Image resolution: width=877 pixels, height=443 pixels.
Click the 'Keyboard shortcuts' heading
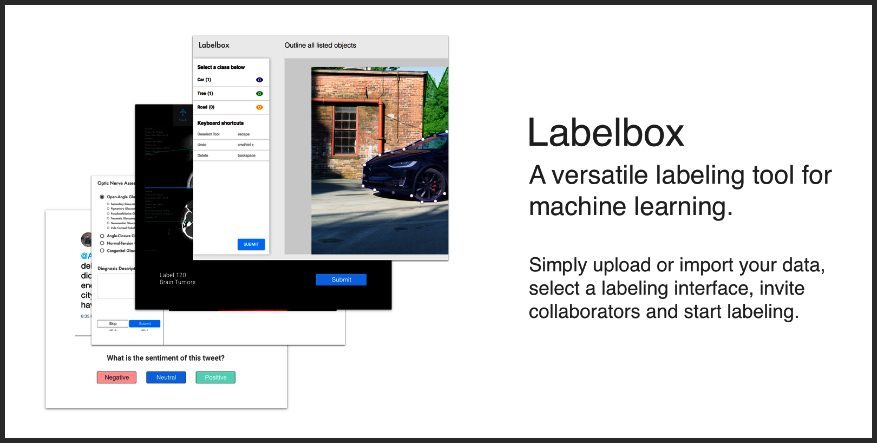(x=220, y=123)
